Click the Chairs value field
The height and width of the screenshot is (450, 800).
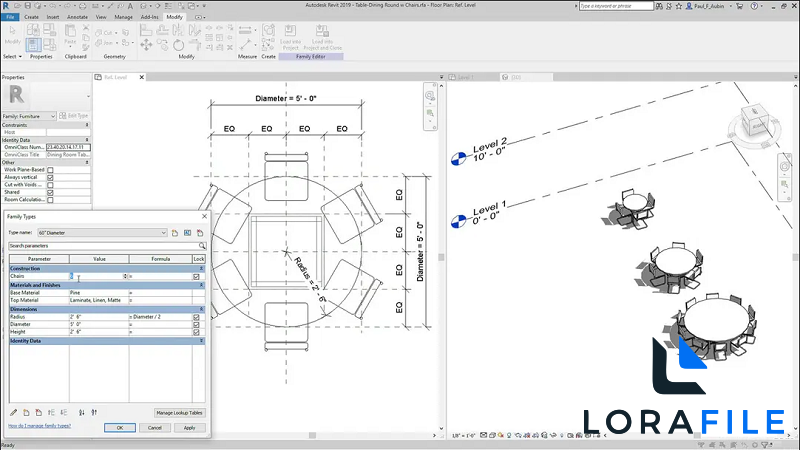tap(98, 276)
